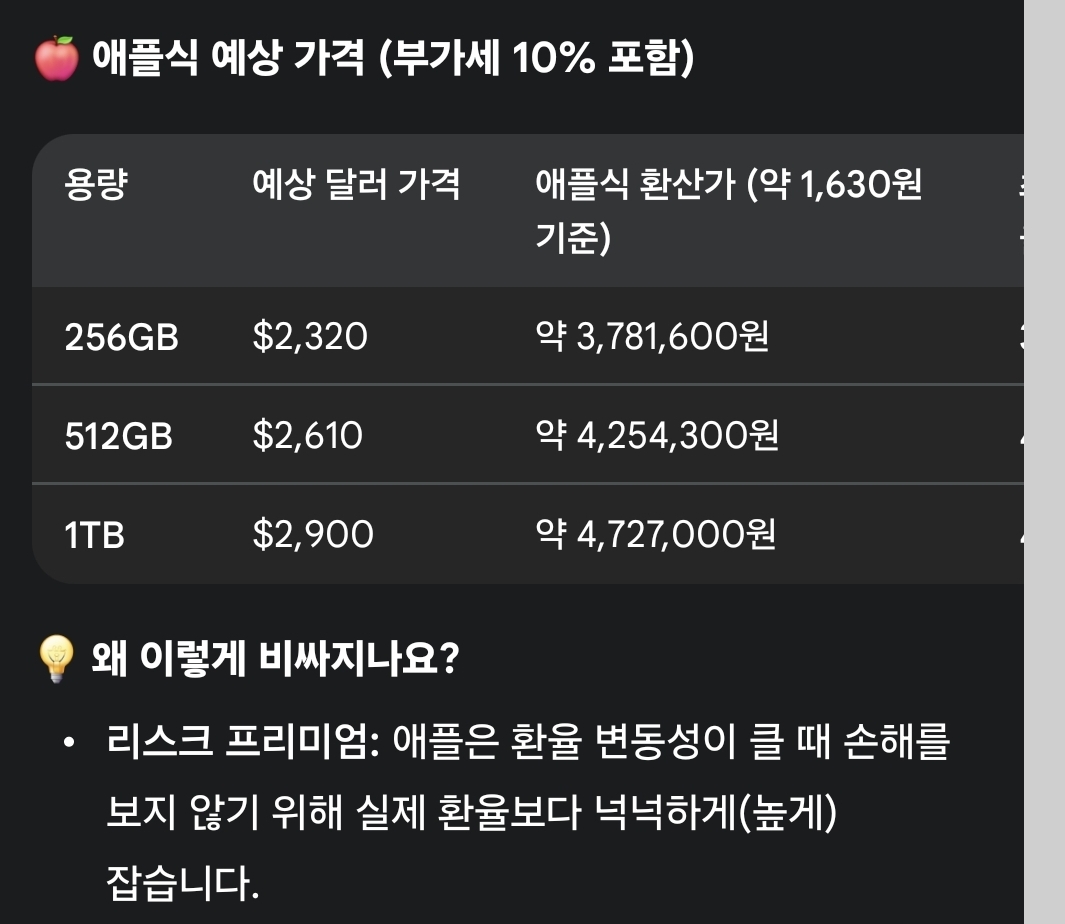The height and width of the screenshot is (924, 1065).
Task: Click the 용량 column header
Action: (95, 185)
